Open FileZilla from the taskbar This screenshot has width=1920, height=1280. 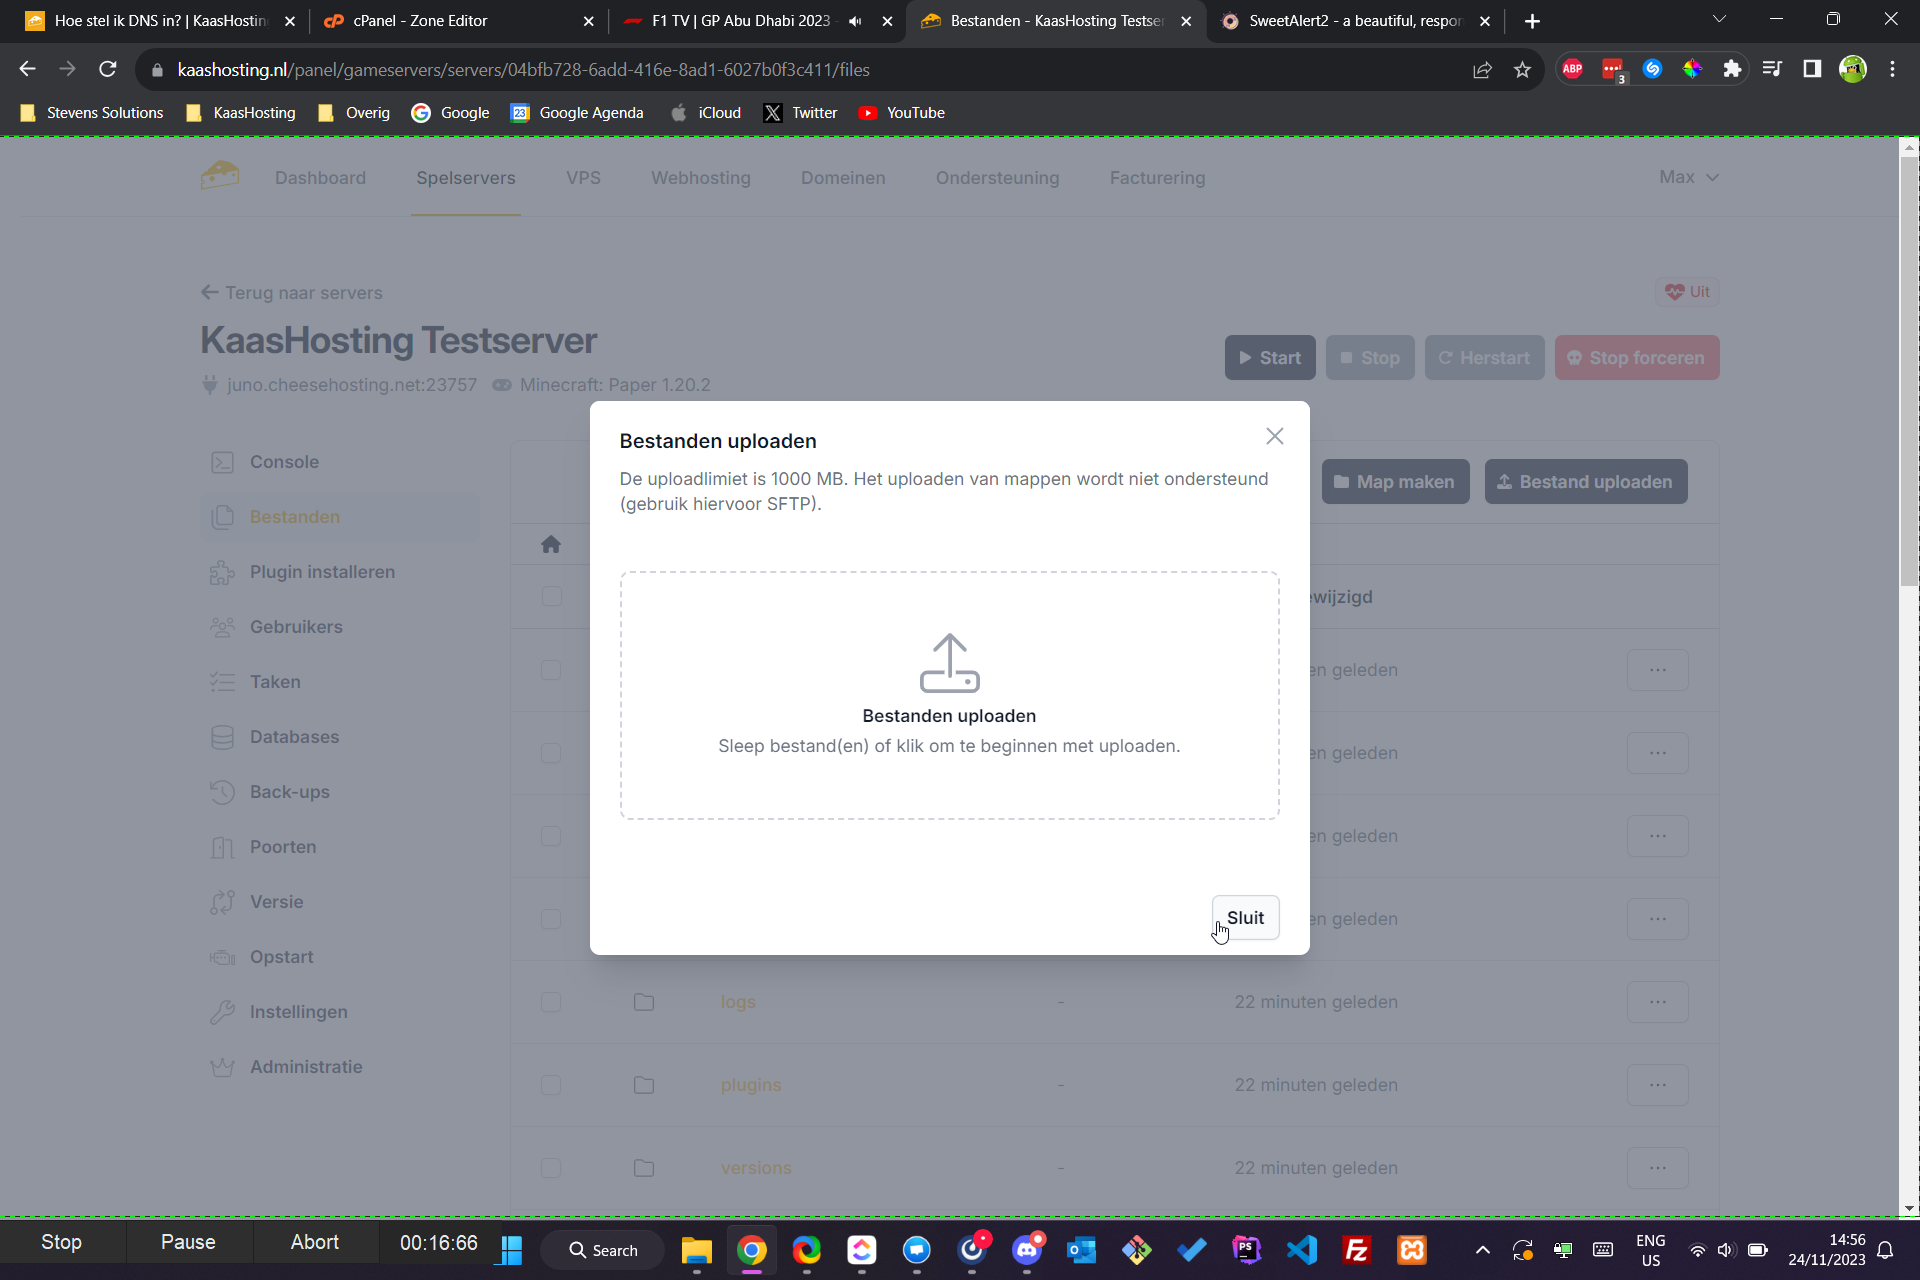pos(1356,1250)
